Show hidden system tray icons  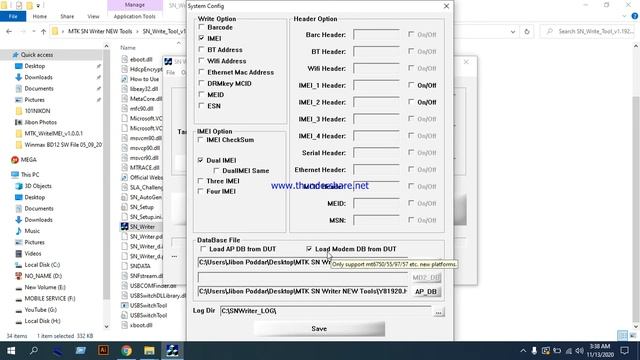(x=523, y=351)
